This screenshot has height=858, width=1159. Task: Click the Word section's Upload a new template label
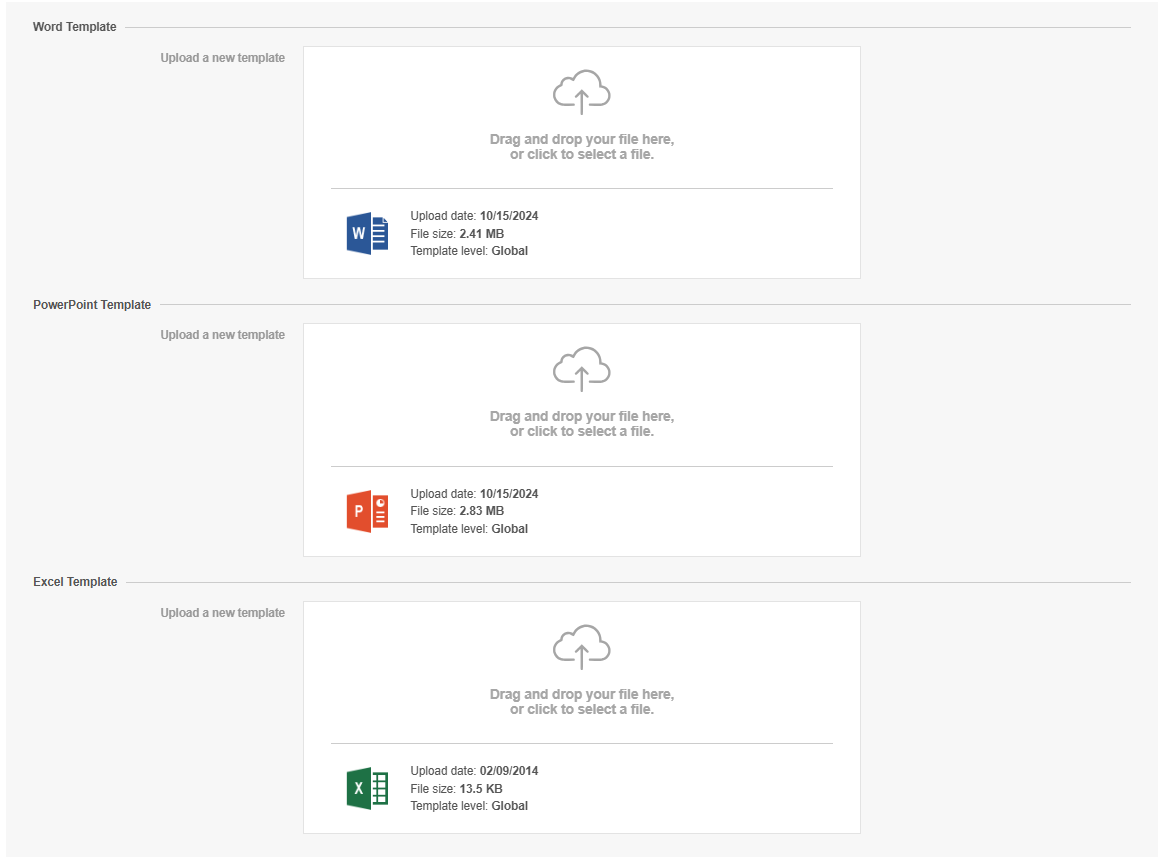pyautogui.click(x=222, y=58)
